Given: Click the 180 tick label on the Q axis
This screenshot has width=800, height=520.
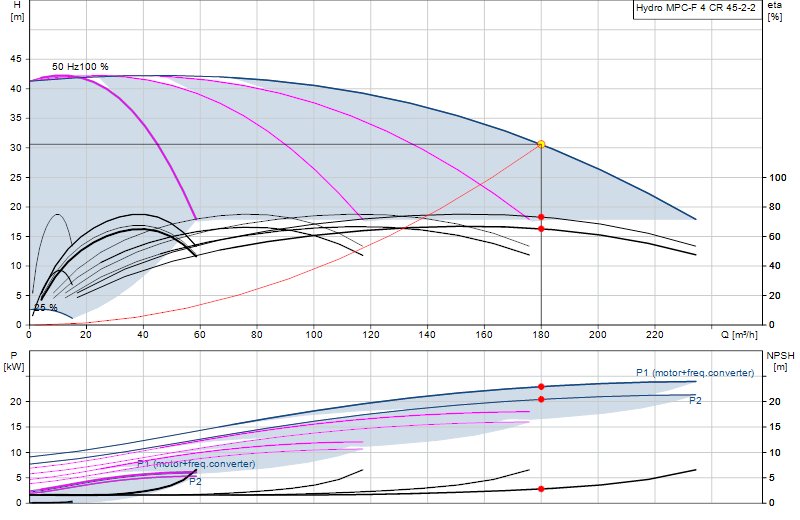Looking at the screenshot, I should (541, 335).
